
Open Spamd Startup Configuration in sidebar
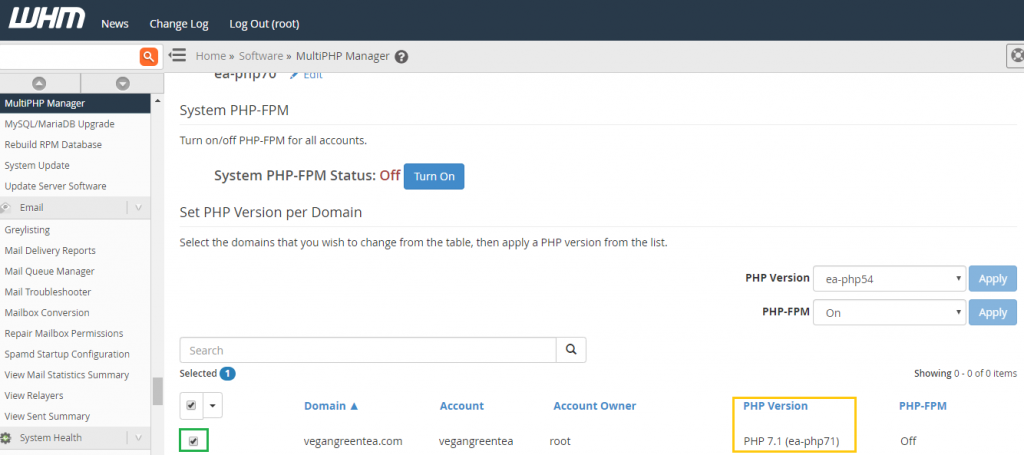(67, 354)
